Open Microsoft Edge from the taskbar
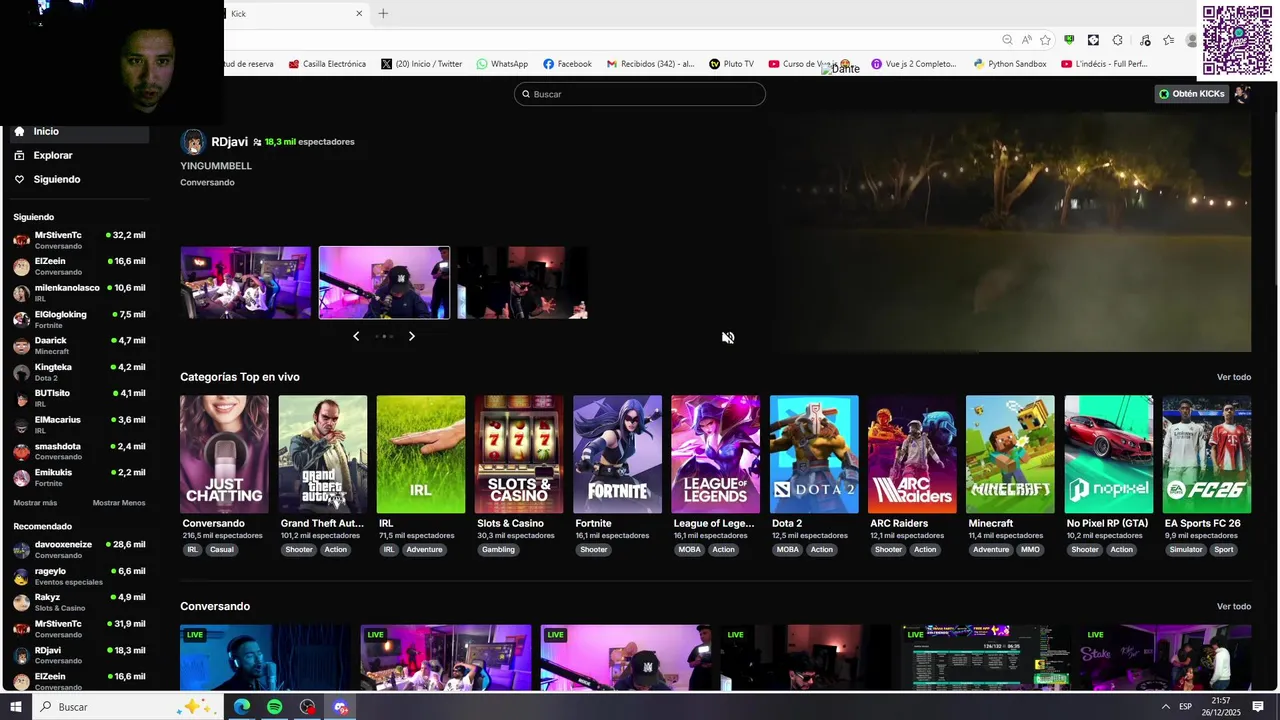This screenshot has height=720, width=1280. [x=242, y=707]
